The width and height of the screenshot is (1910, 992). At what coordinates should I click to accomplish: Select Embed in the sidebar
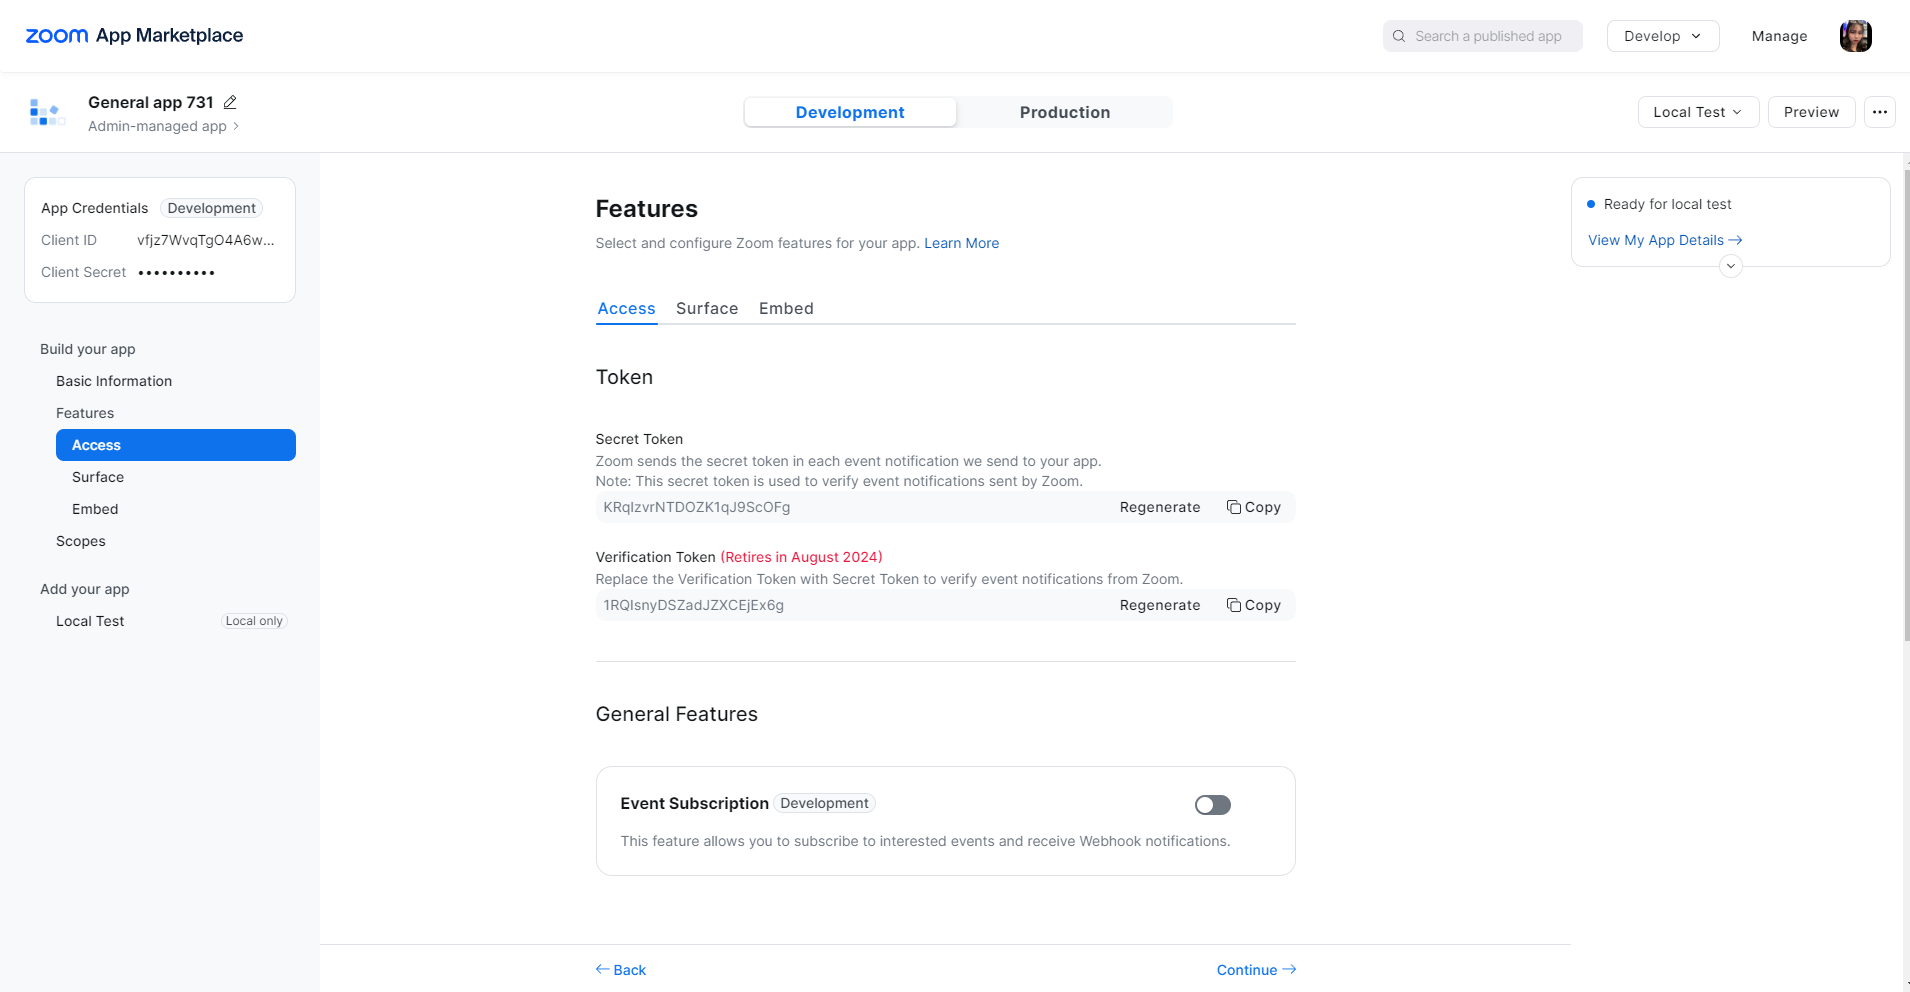(x=95, y=509)
